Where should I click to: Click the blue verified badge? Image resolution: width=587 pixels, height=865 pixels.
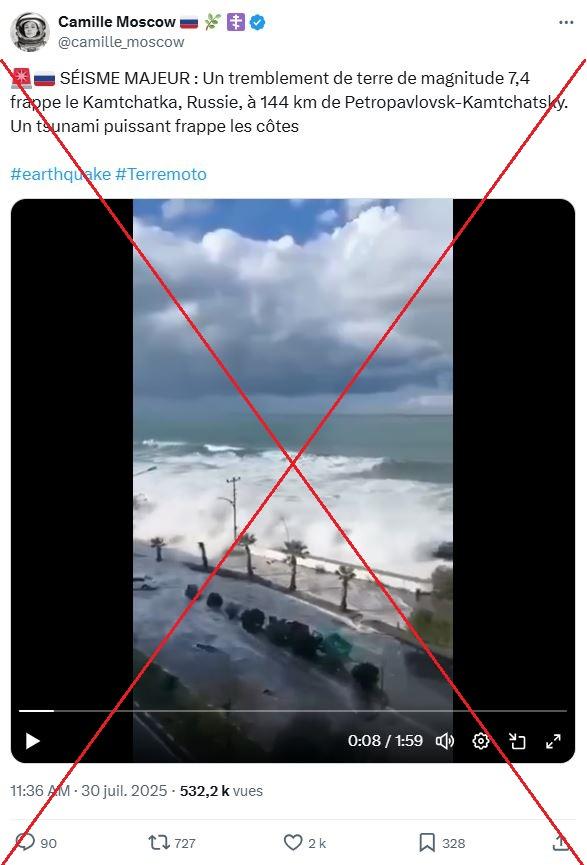tap(258, 22)
